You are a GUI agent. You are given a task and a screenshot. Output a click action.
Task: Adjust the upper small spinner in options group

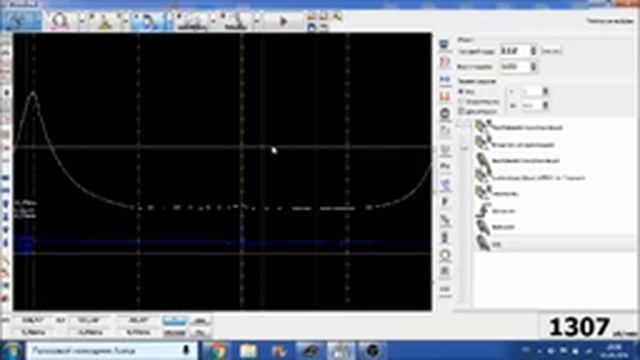tap(545, 92)
